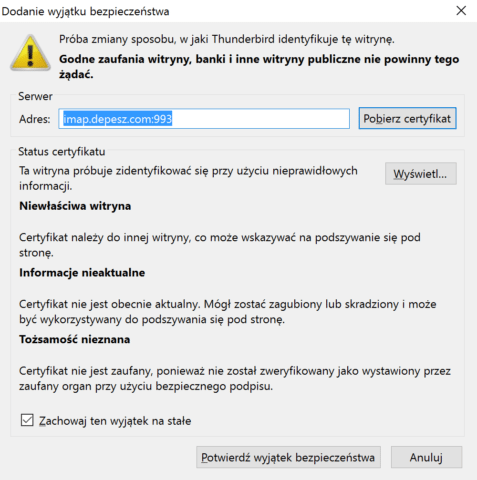Click the bold Godne zaufania witryny warning
This screenshot has height=480, width=477.
259,66
